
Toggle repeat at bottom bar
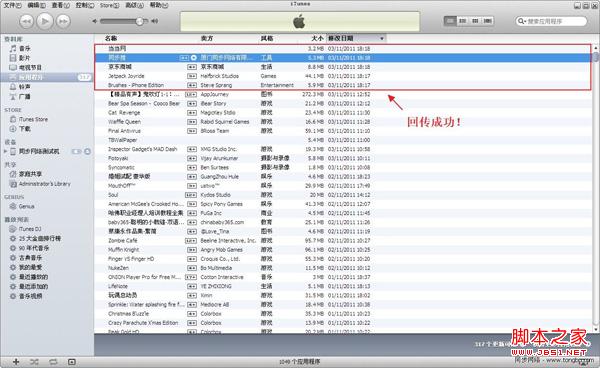point(53,361)
